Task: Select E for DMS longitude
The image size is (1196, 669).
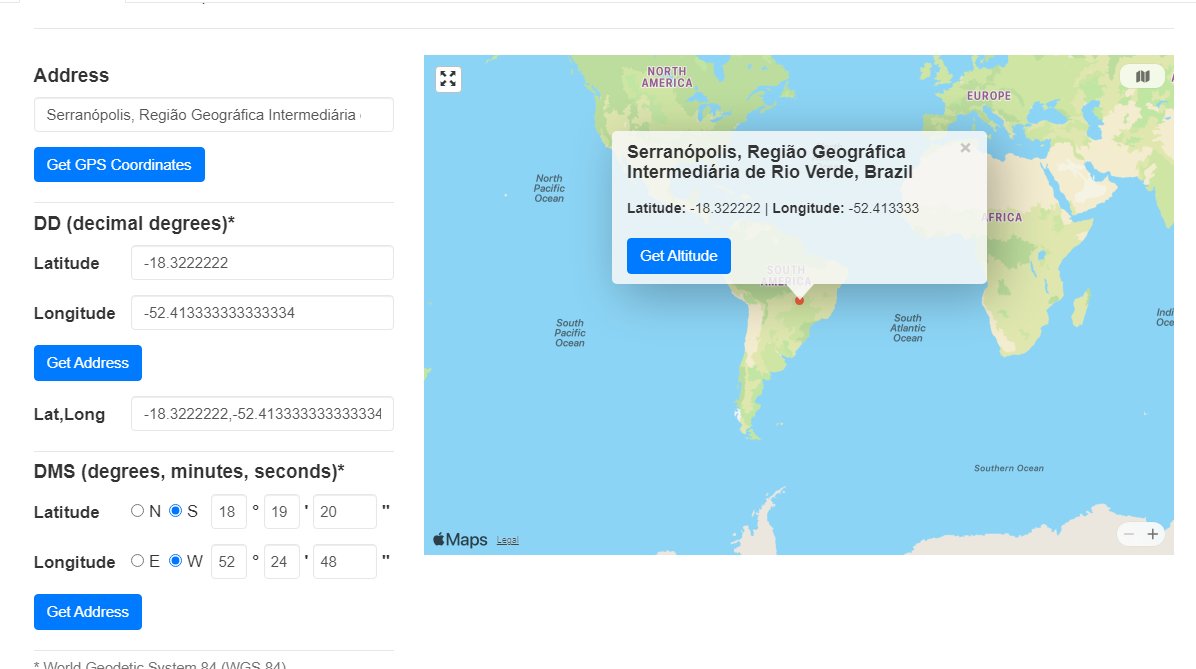Action: 137,561
